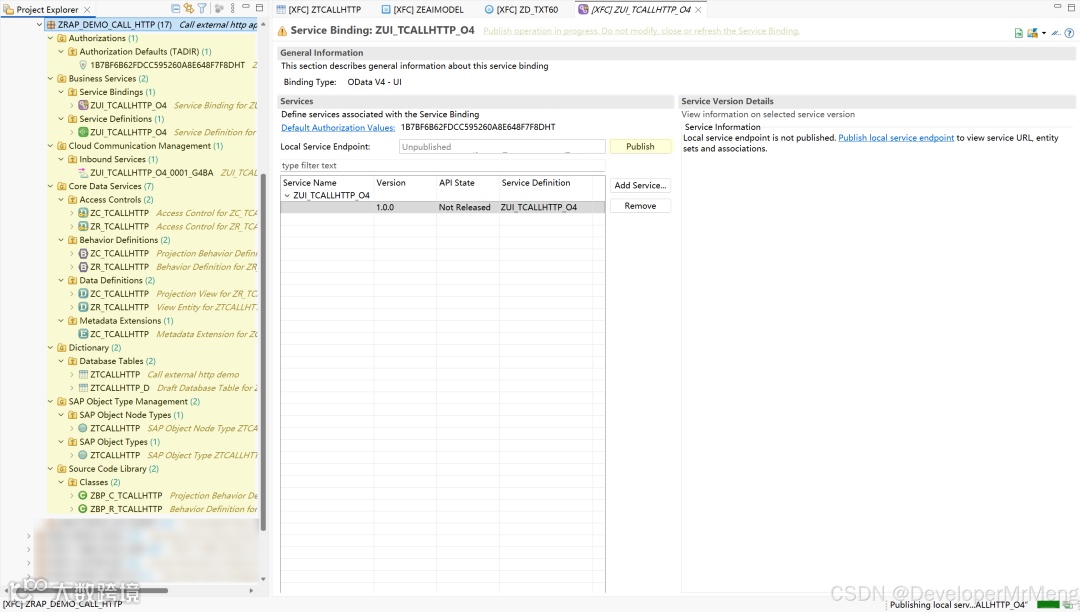The image size is (1080, 612).
Task: Collapse ZUI_TCALLHTTP_O4 row in services table
Action: [287, 196]
